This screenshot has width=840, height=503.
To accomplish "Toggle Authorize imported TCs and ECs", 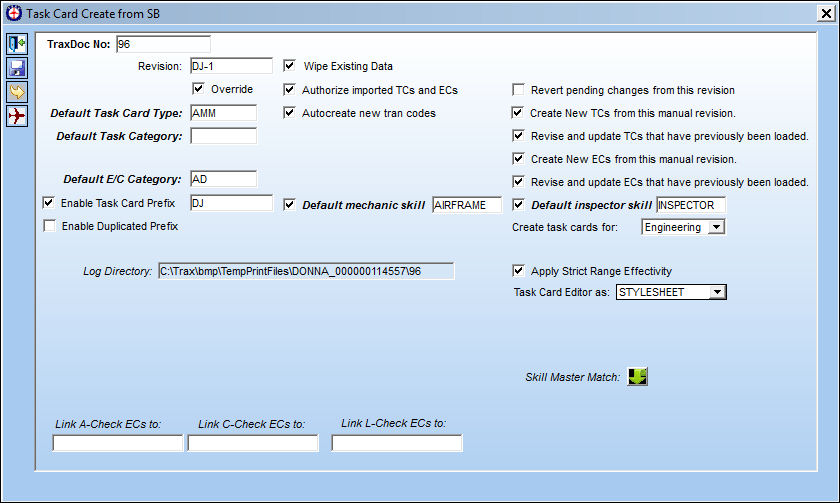I will pos(289,89).
